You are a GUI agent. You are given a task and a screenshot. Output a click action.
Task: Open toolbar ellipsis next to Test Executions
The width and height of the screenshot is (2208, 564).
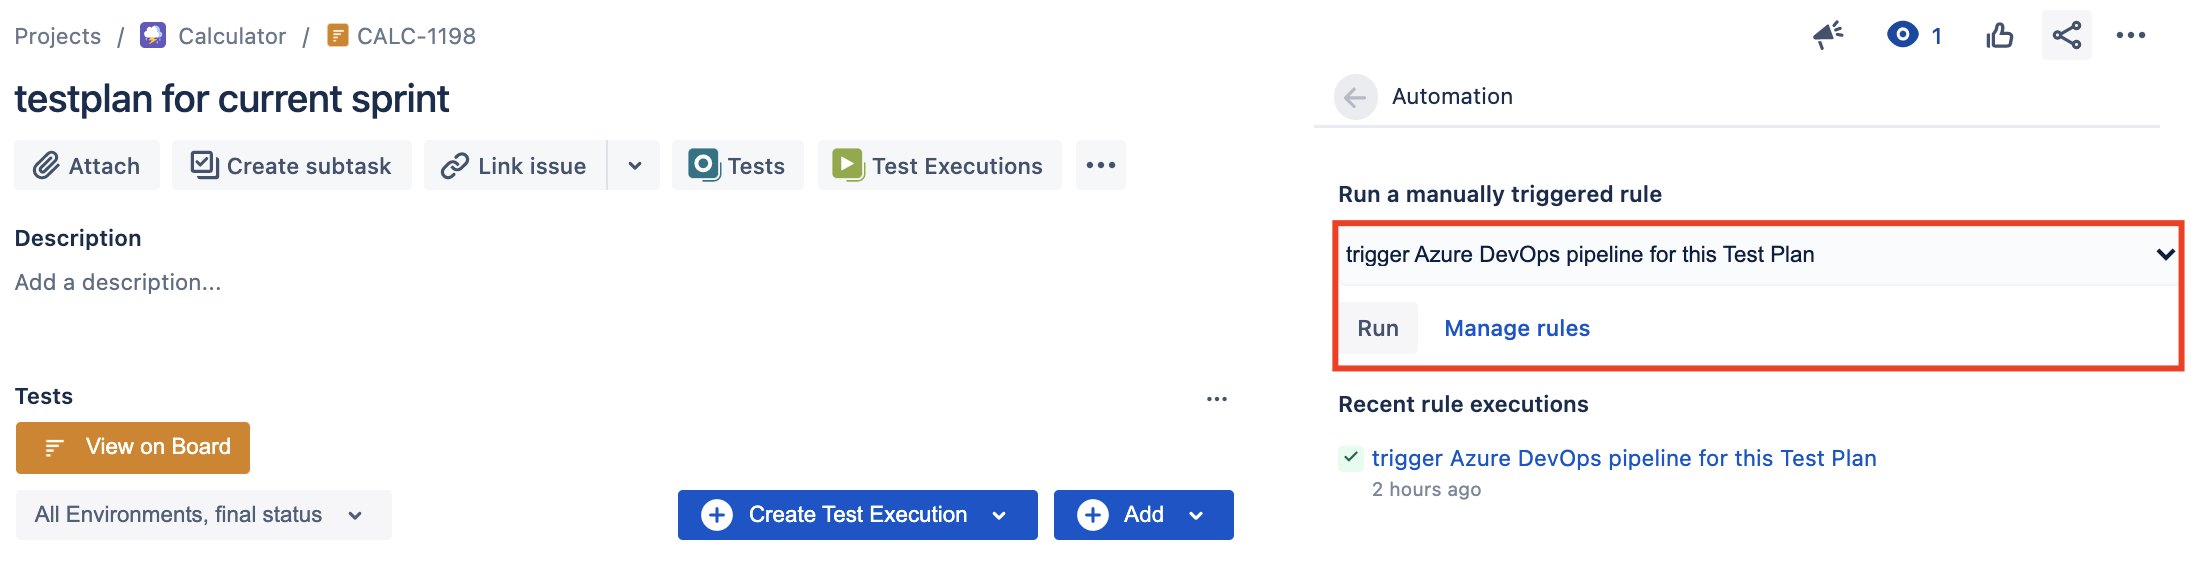pyautogui.click(x=1101, y=165)
